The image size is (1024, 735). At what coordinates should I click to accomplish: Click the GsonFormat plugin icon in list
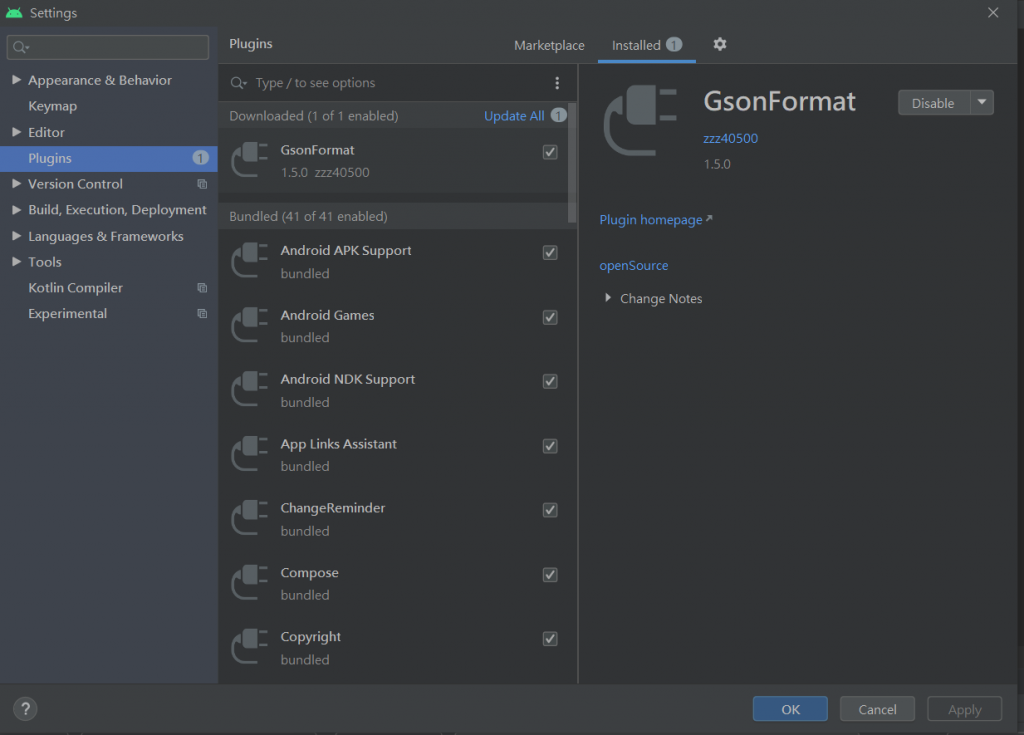pyautogui.click(x=250, y=160)
